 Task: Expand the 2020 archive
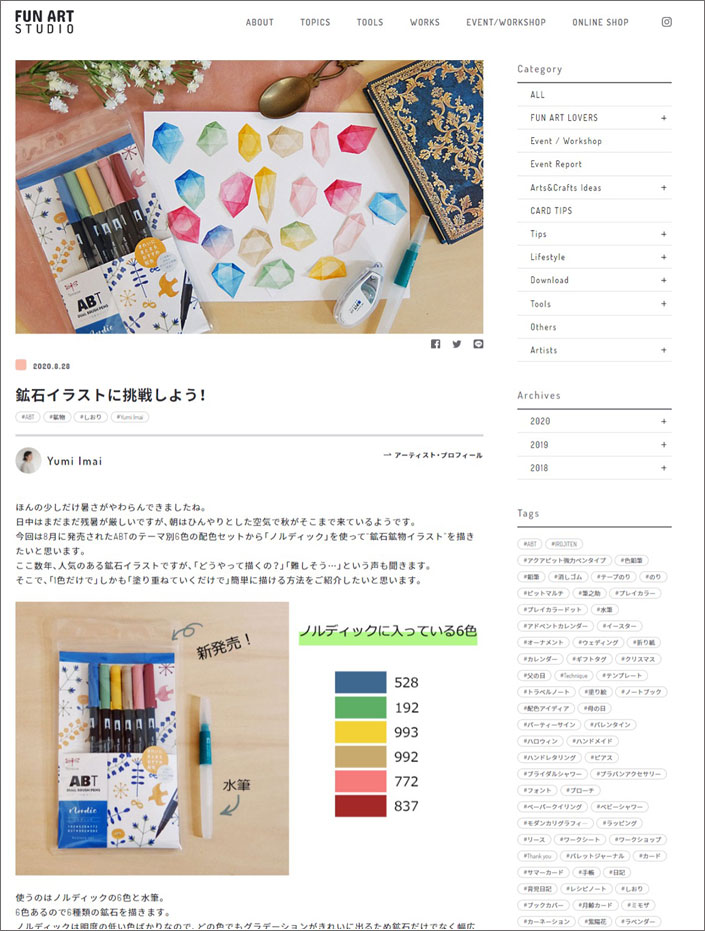tap(663, 421)
